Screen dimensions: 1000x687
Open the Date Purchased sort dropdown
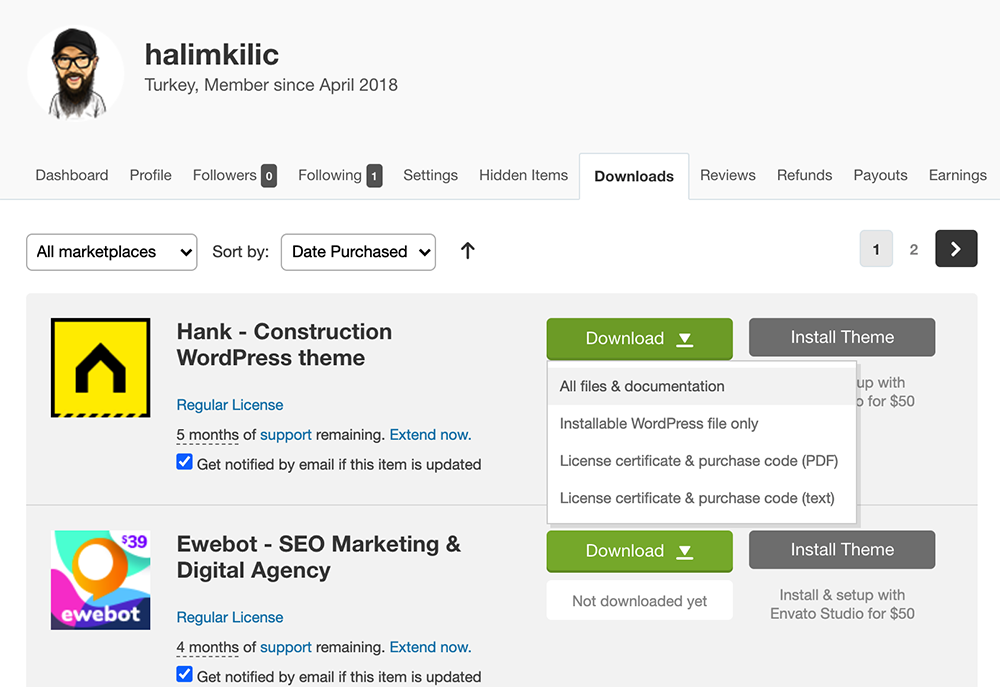tap(358, 252)
